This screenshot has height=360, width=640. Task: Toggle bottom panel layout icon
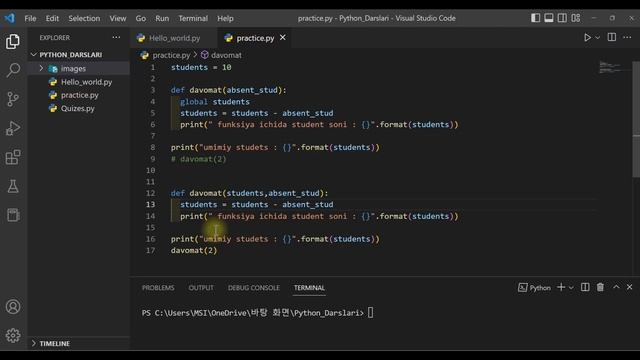coord(549,18)
